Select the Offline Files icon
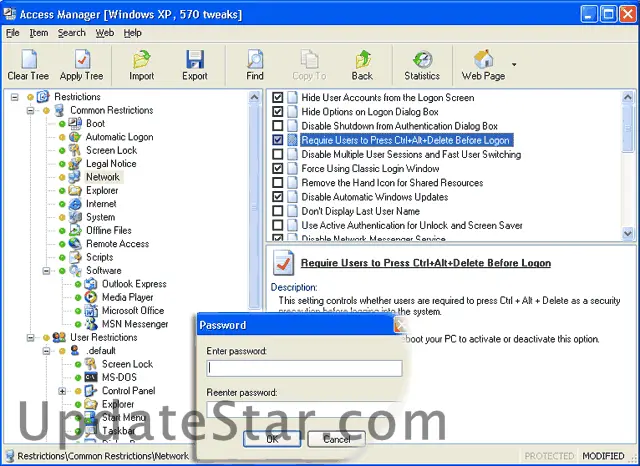Screen dimensions: 640x466 75,230
